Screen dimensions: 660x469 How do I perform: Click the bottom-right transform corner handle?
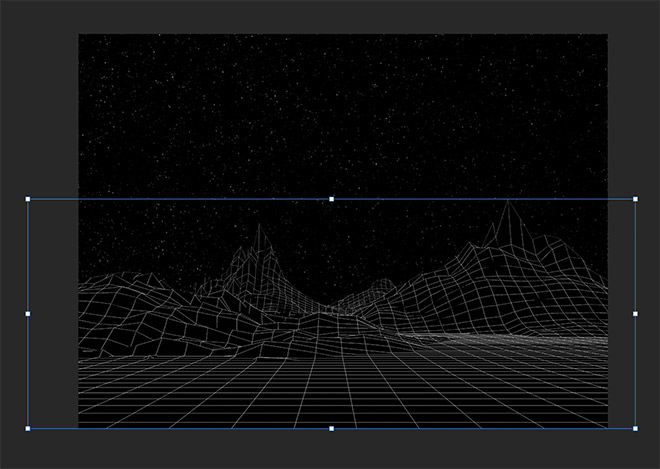point(636,428)
